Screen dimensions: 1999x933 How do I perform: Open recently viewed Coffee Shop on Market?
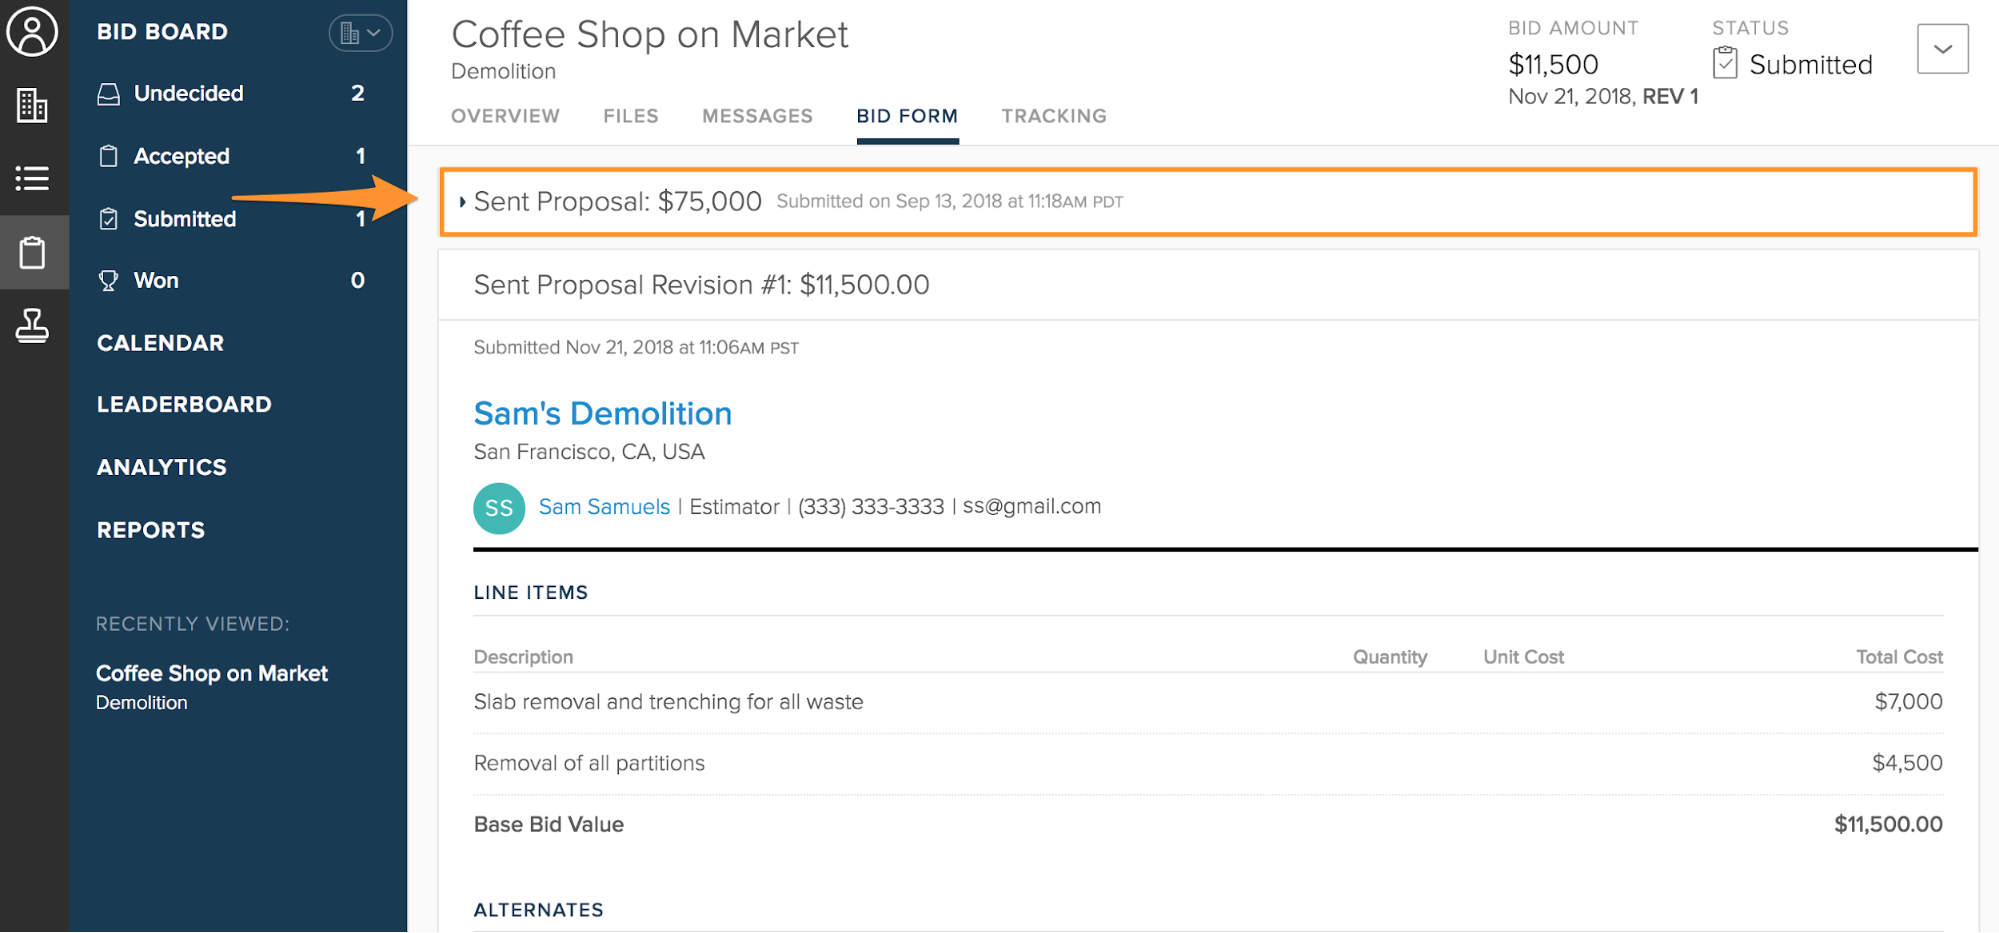(211, 674)
